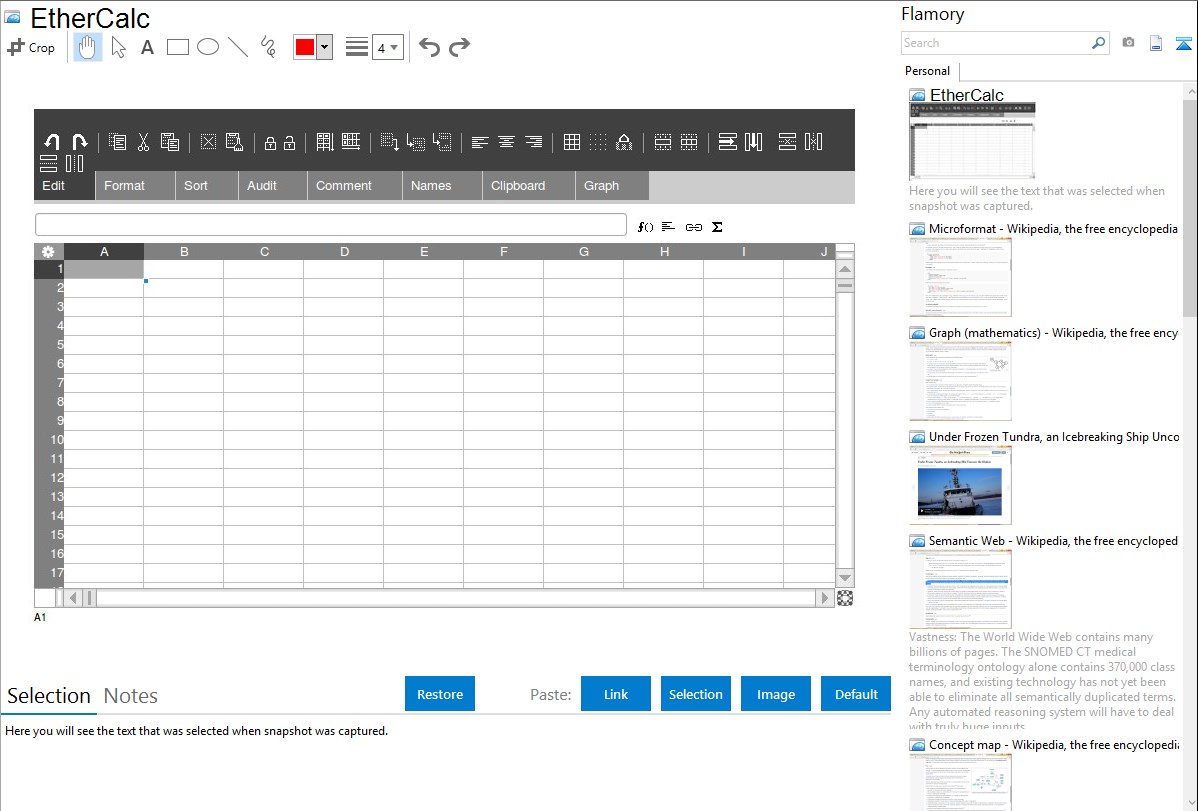
Task: Open the color picker dropdown arrow
Action: 325,47
